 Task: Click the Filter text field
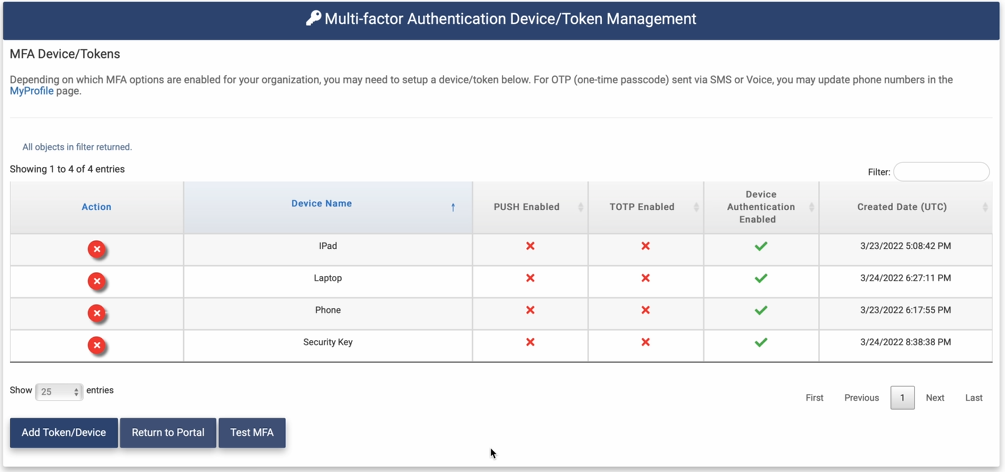coord(941,172)
